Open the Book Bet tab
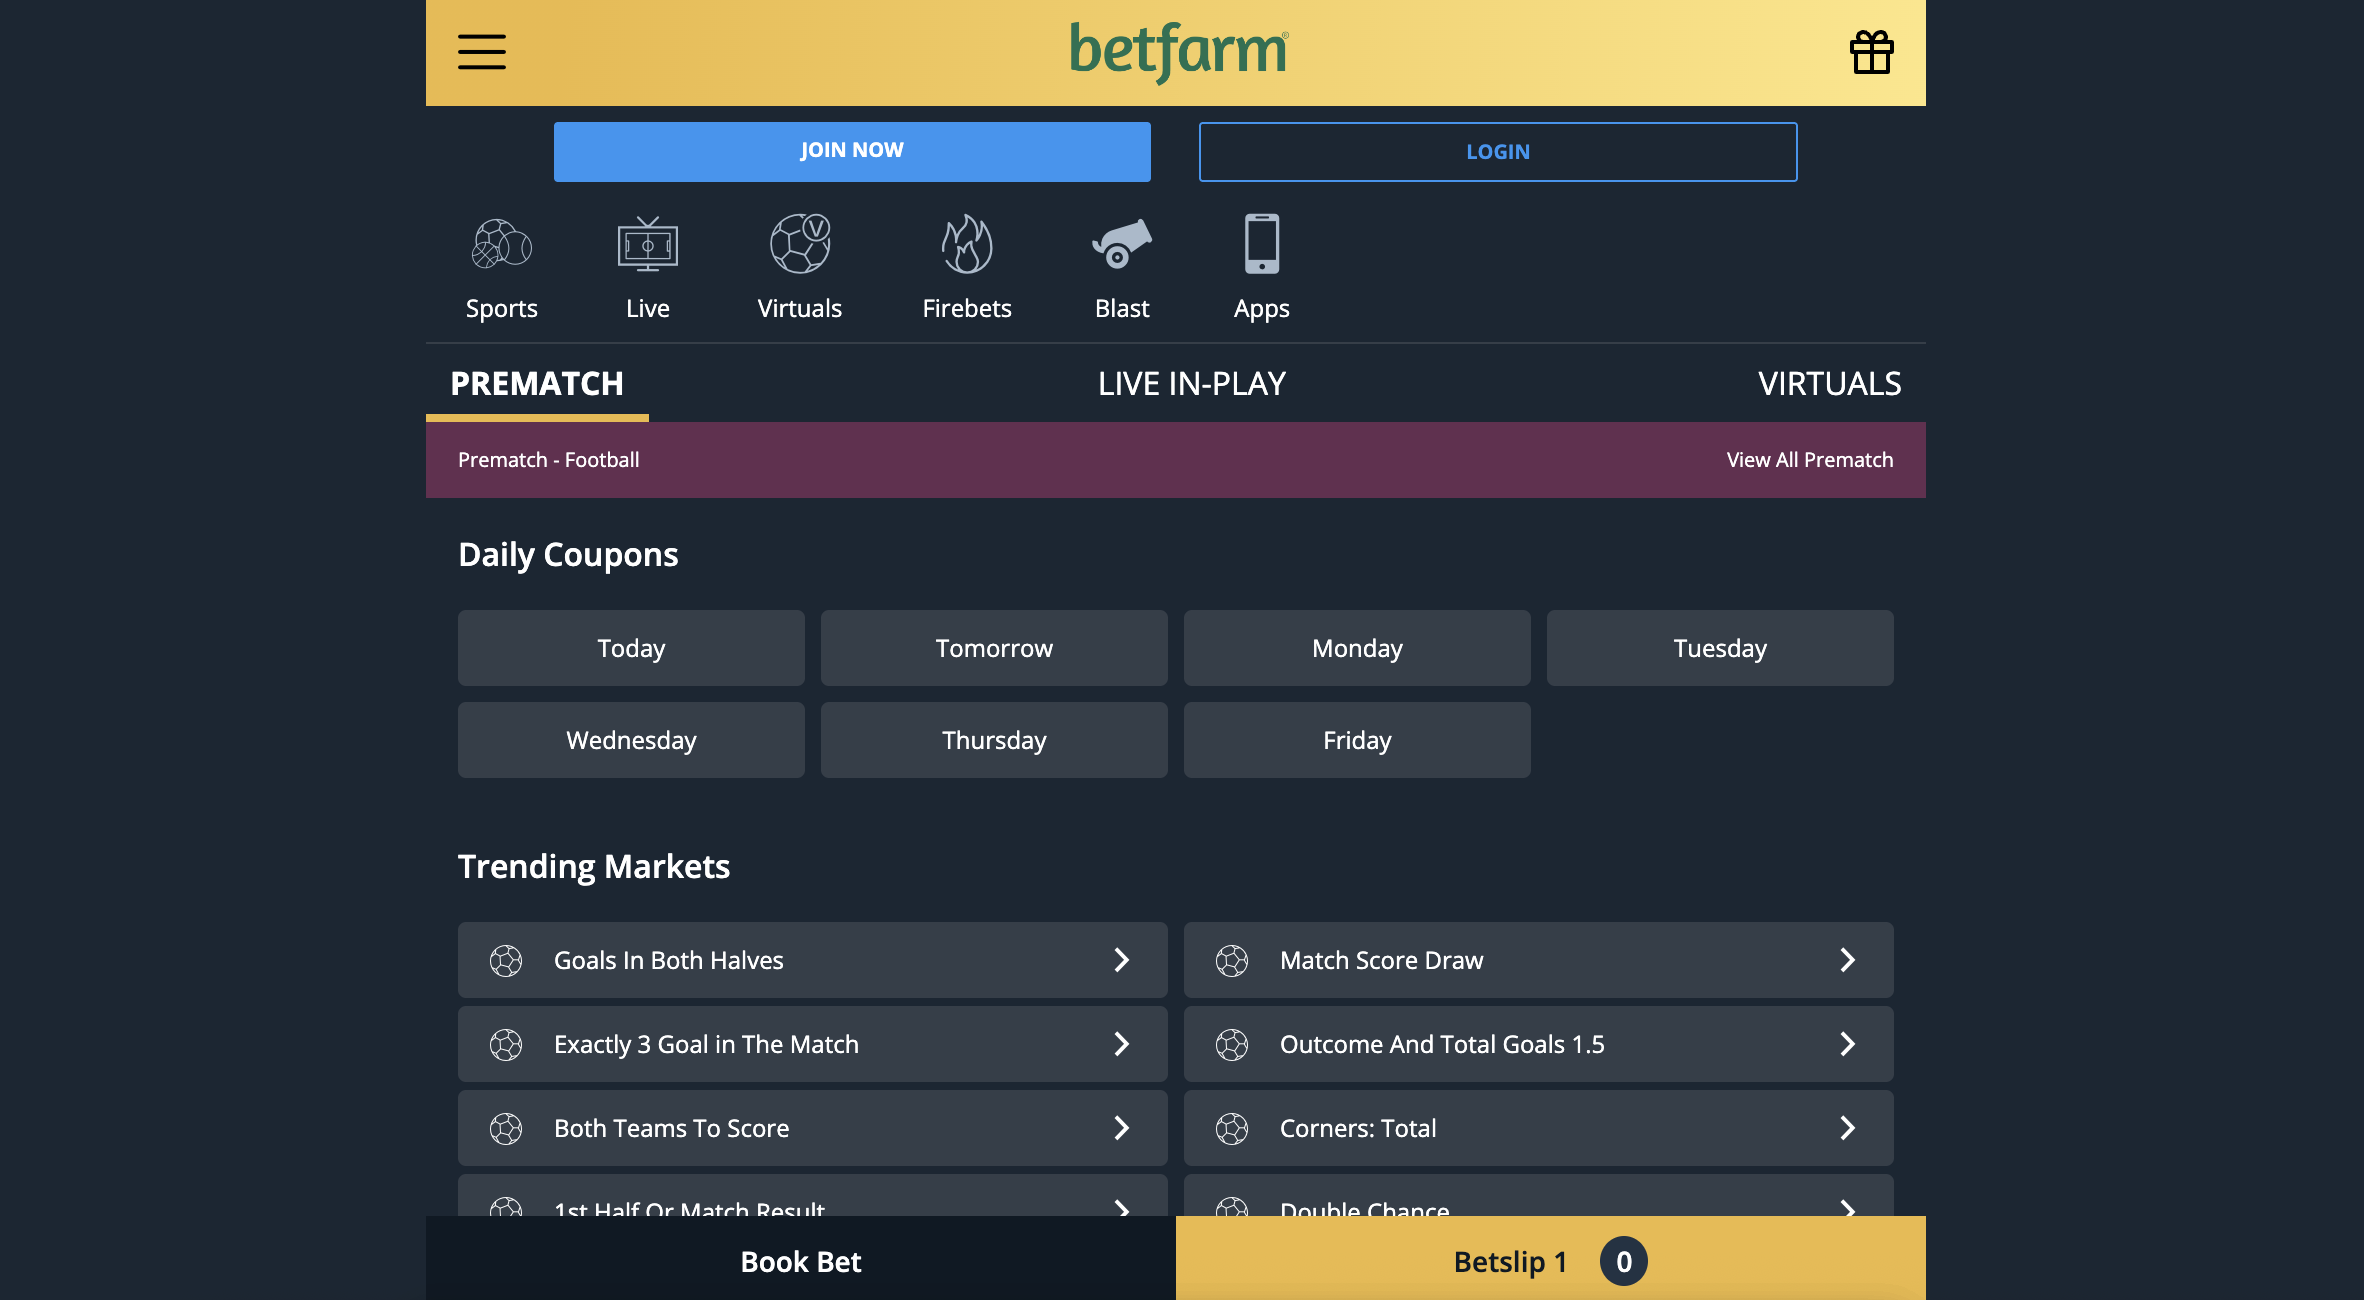This screenshot has width=2364, height=1300. coord(801,1259)
